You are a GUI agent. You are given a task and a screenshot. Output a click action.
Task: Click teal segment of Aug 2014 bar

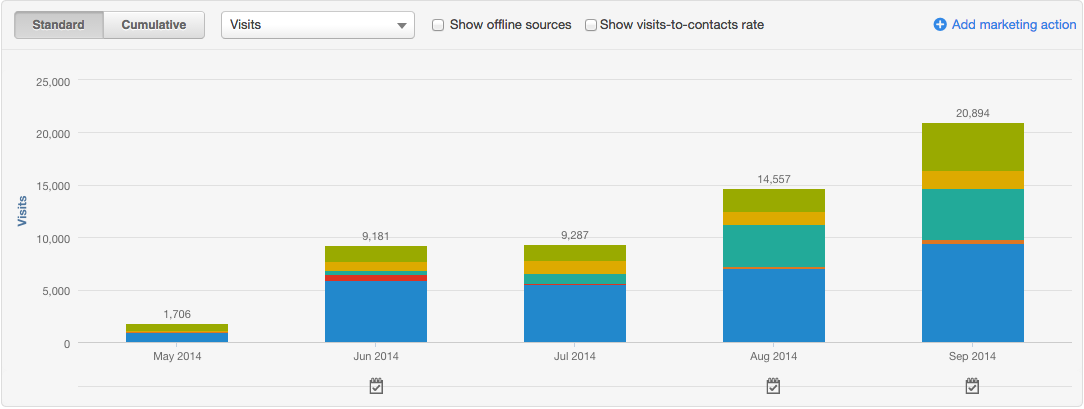[773, 246]
